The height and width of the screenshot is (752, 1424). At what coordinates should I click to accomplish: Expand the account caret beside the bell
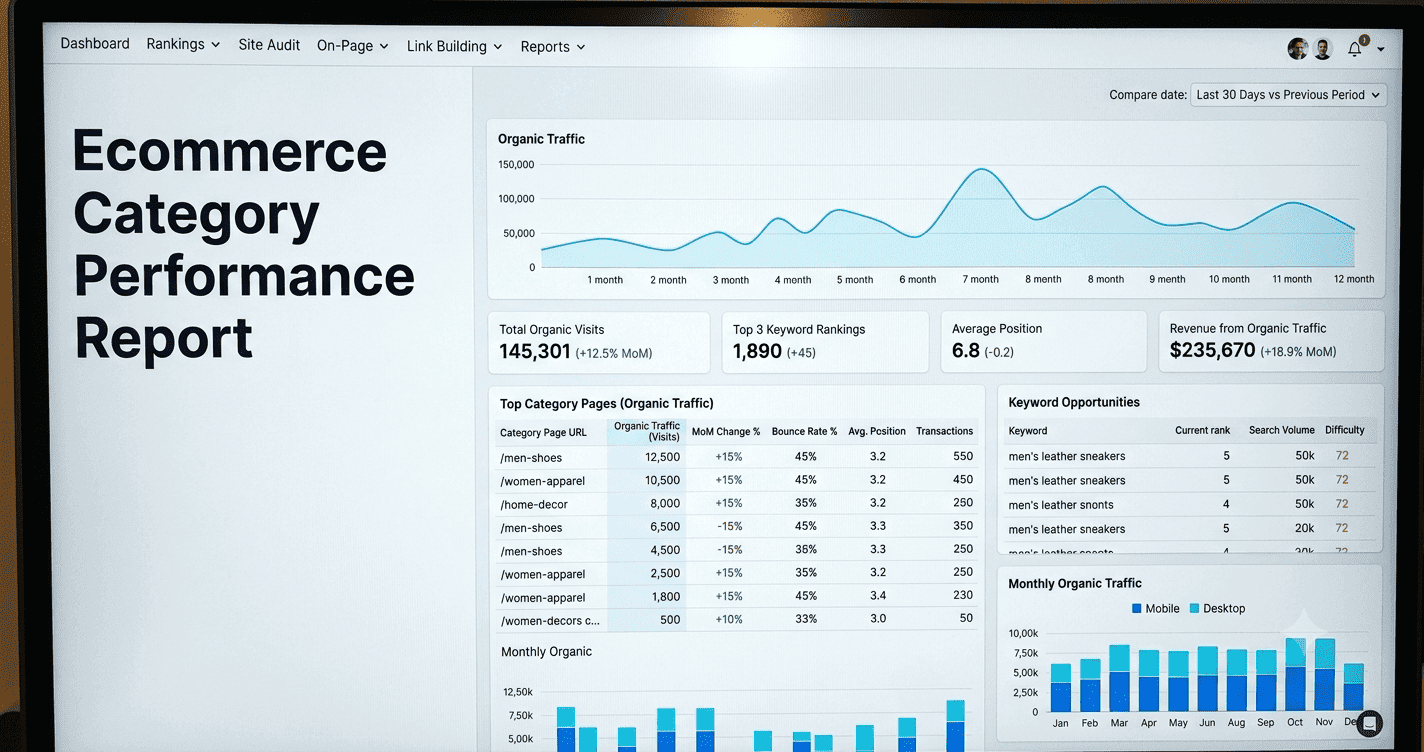click(1381, 50)
